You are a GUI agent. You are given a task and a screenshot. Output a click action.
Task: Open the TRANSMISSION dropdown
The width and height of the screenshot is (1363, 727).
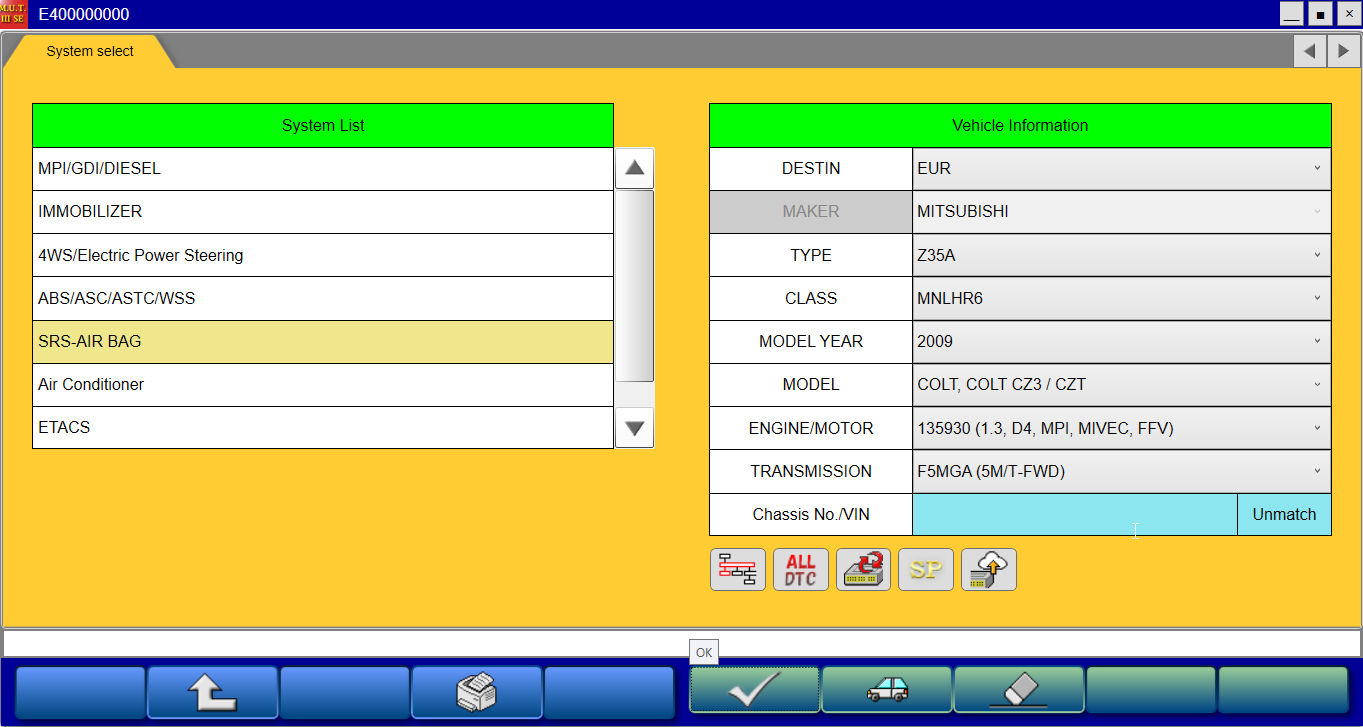[1121, 472]
